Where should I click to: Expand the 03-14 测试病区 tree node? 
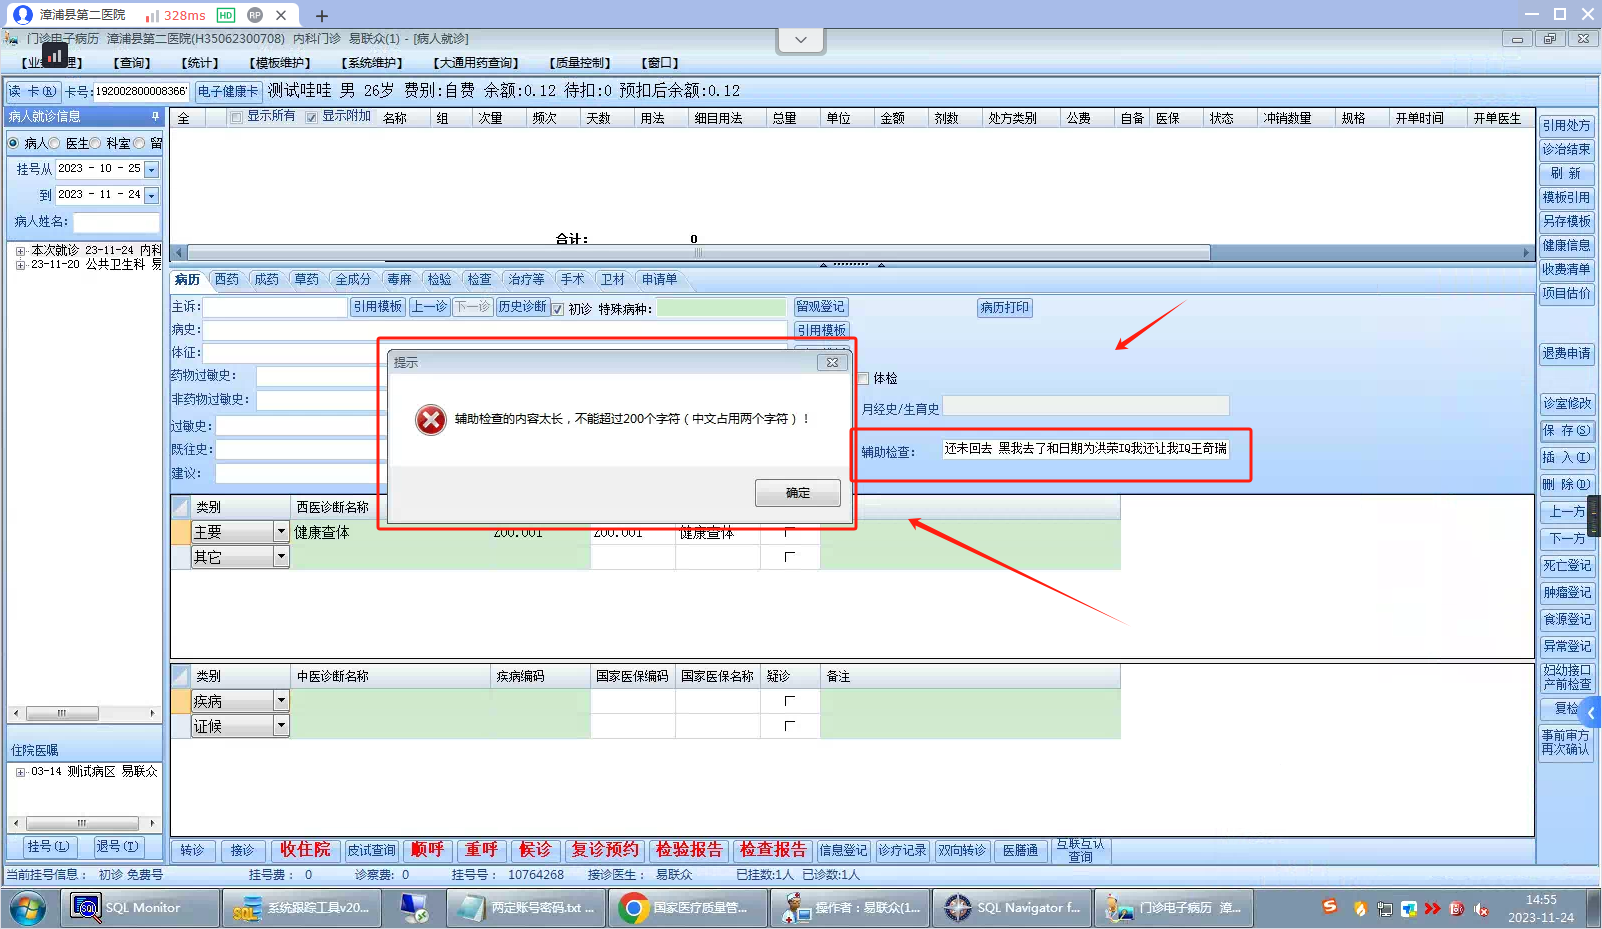click(20, 772)
